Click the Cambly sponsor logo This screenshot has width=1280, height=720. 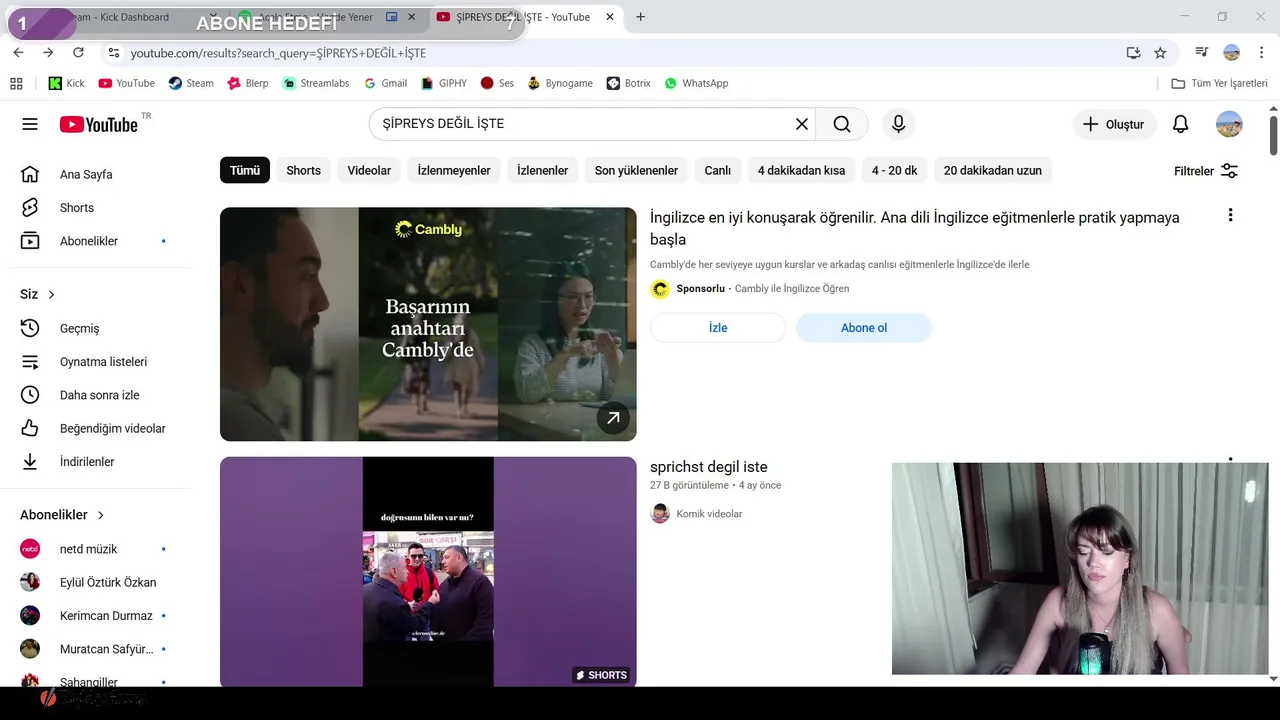point(660,289)
